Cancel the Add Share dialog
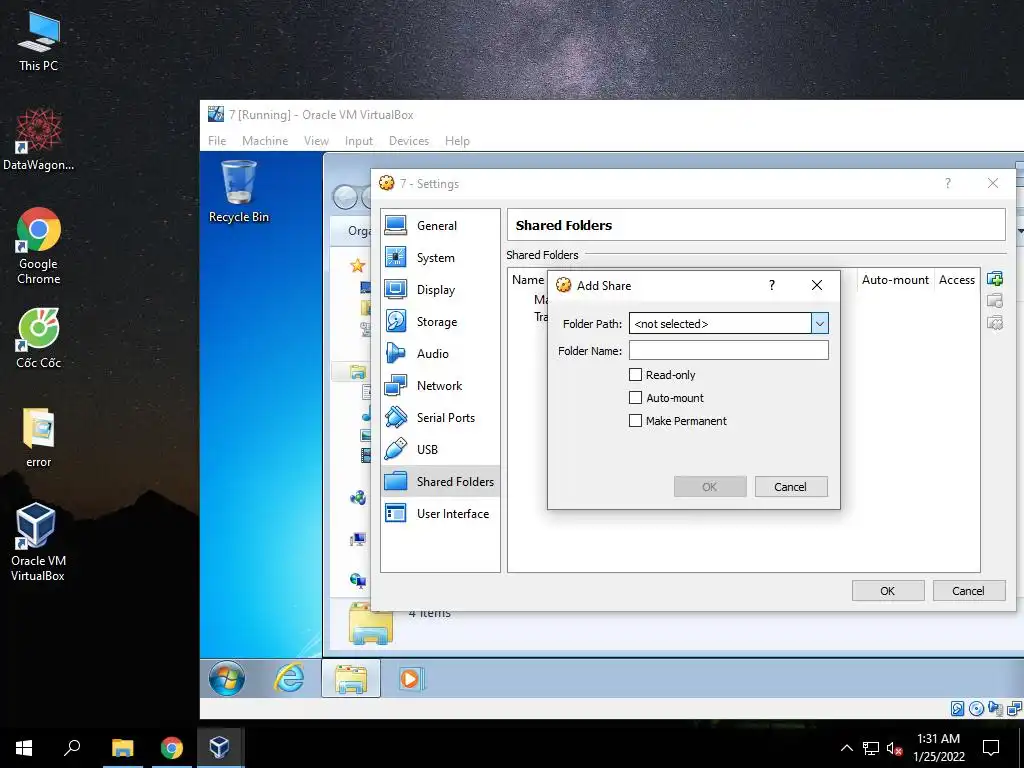 coord(791,487)
